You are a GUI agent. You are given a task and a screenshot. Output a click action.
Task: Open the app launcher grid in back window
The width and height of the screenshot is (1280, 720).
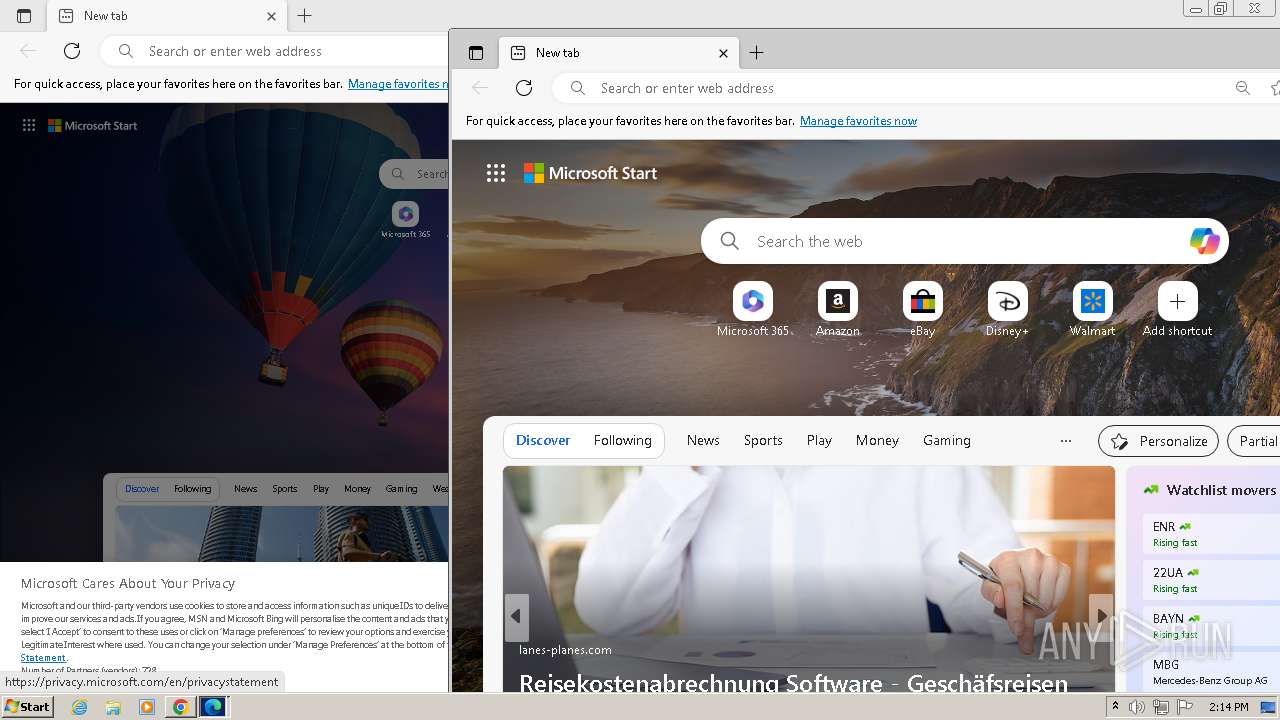click(x=29, y=125)
